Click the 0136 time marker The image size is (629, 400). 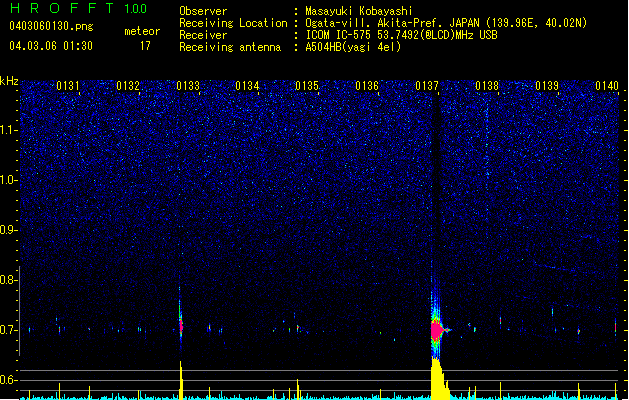click(x=367, y=86)
